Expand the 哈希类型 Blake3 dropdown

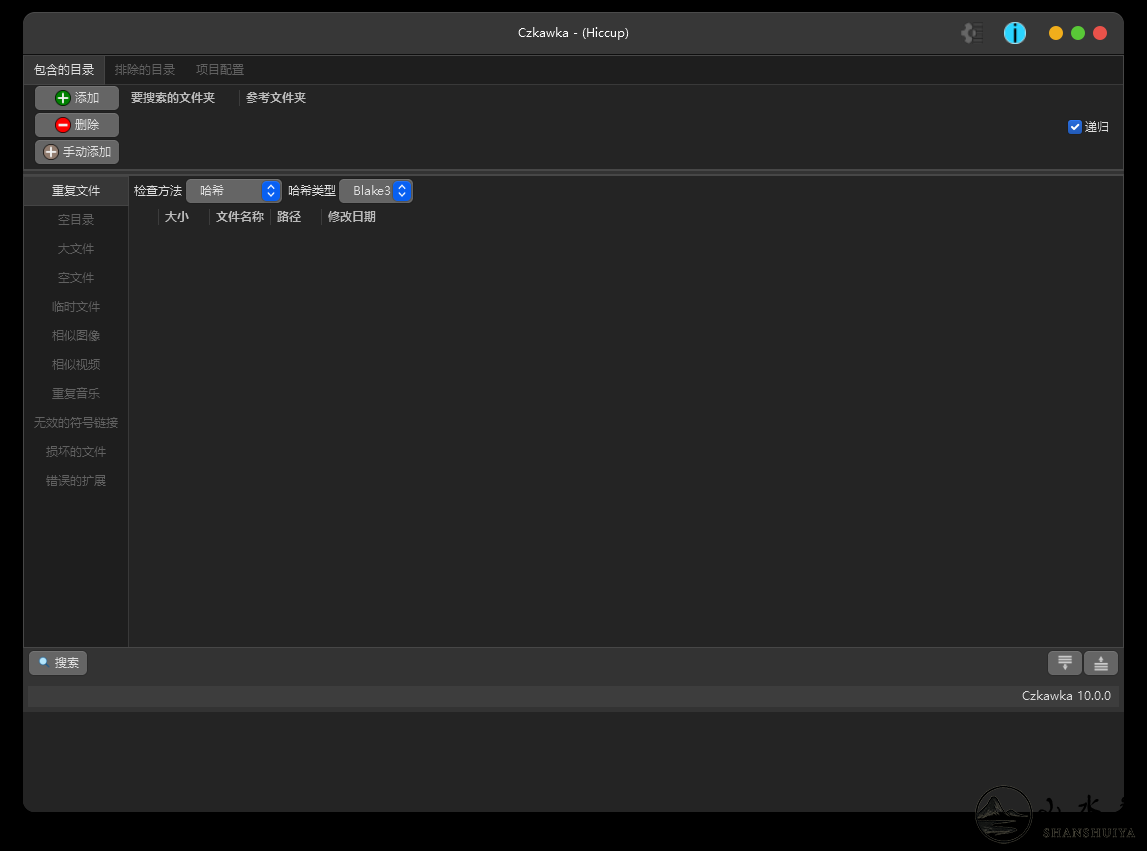[x=375, y=191]
